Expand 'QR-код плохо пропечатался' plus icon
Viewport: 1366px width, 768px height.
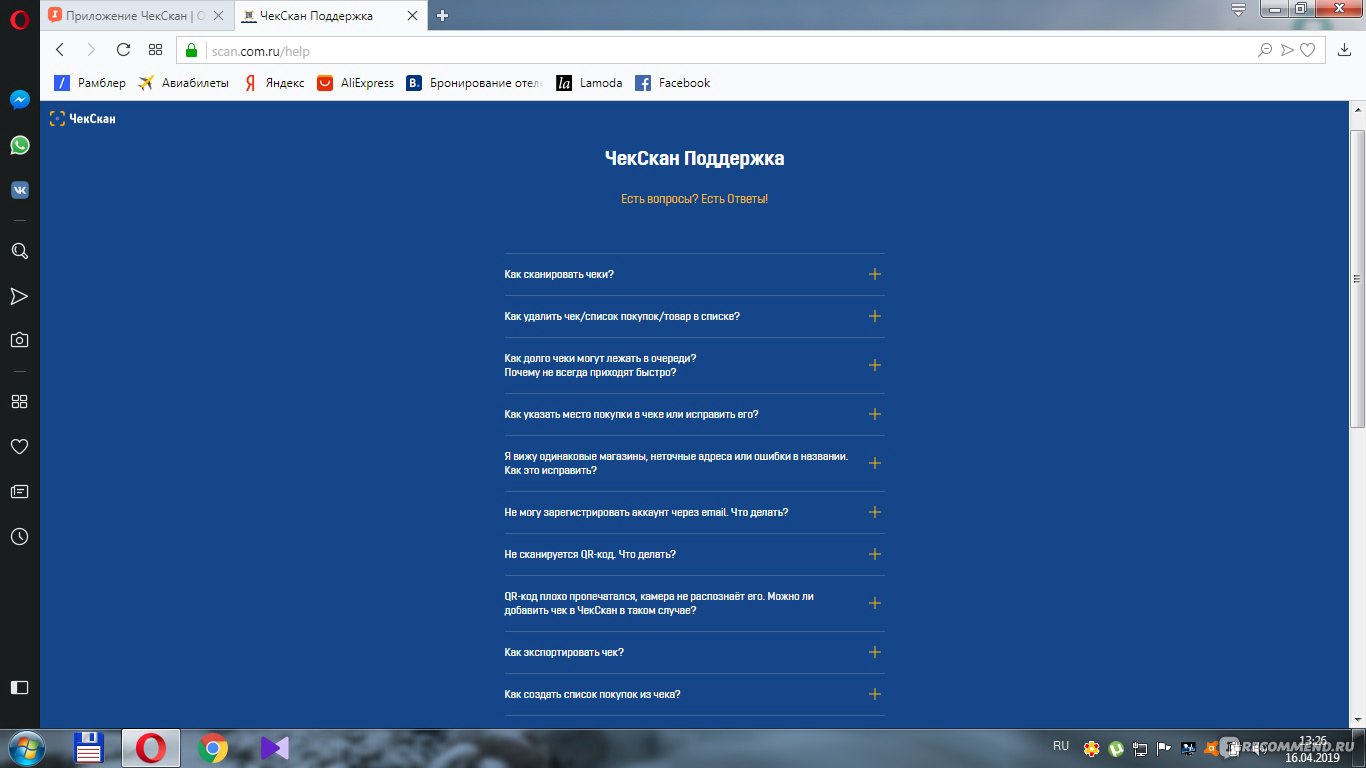coord(875,603)
